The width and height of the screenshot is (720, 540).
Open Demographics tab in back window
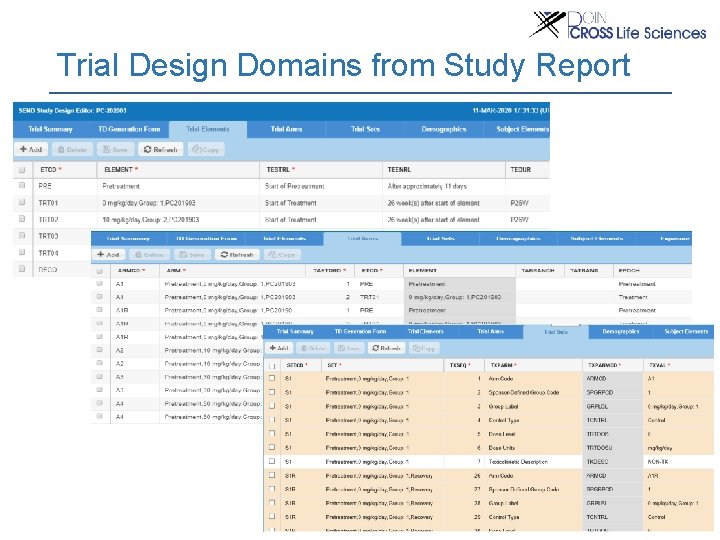tap(444, 129)
